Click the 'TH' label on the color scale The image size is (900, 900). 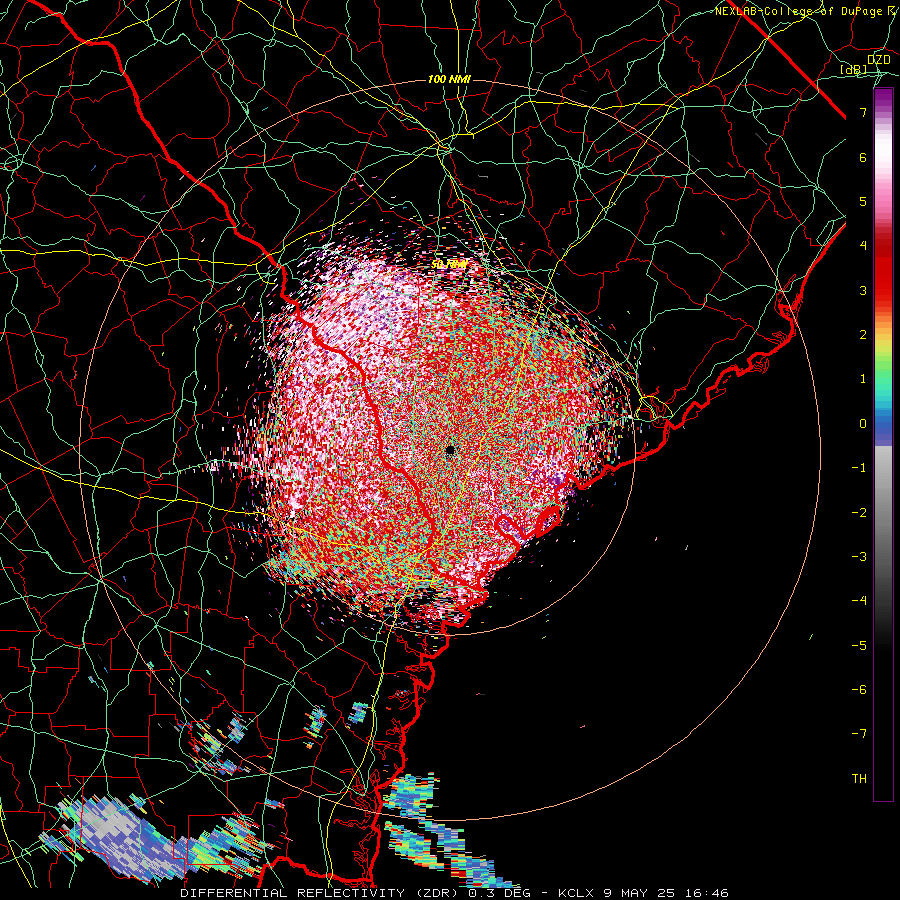859,778
